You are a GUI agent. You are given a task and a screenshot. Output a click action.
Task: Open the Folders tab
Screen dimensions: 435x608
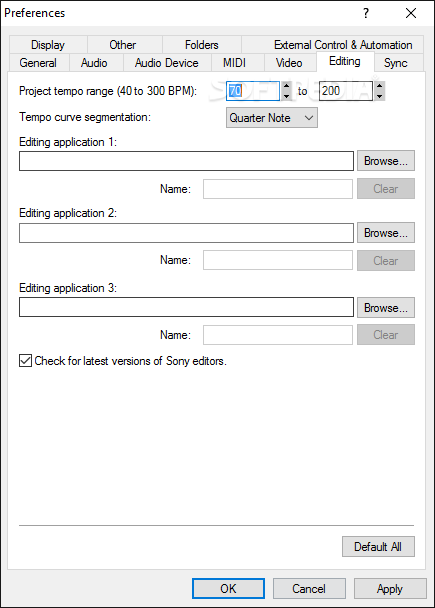tap(202, 45)
